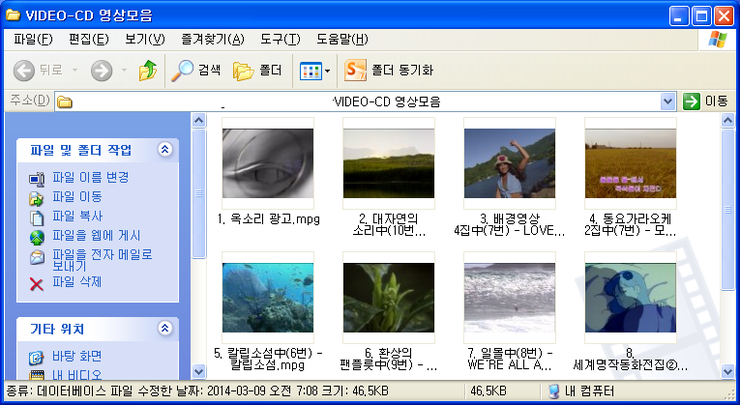
Task: Collapse the 파일 및 폴더 작업 panel
Action: click(x=165, y=150)
